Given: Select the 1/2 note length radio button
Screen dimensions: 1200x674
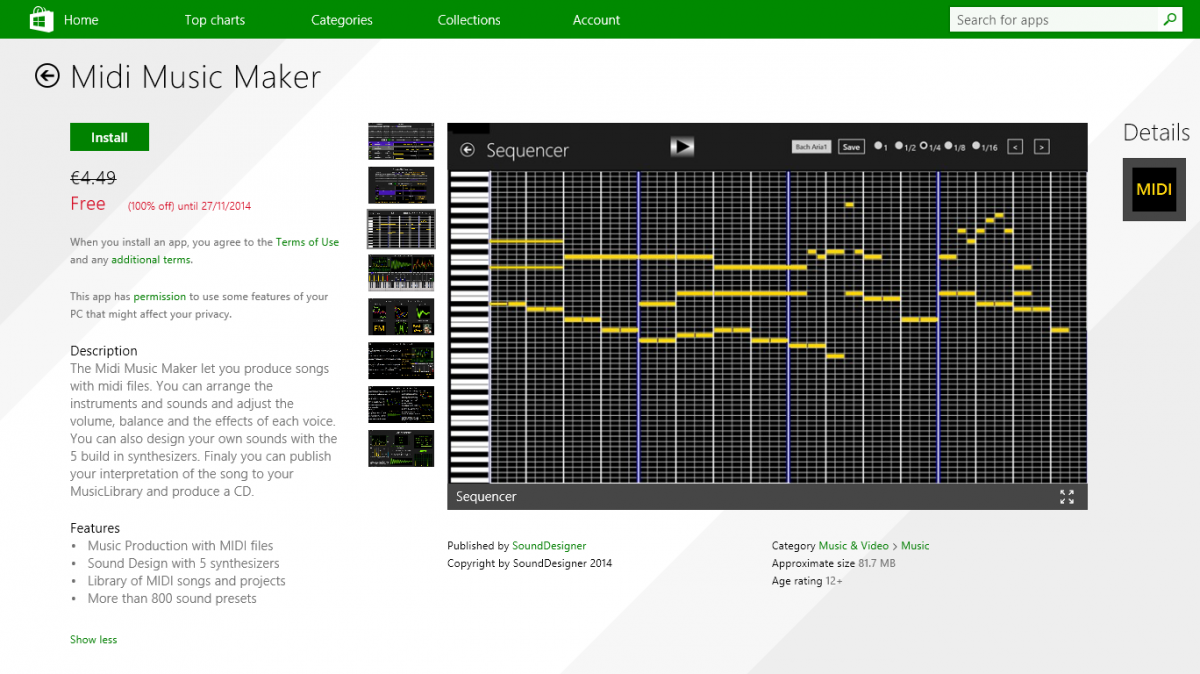Looking at the screenshot, I should pos(900,146).
